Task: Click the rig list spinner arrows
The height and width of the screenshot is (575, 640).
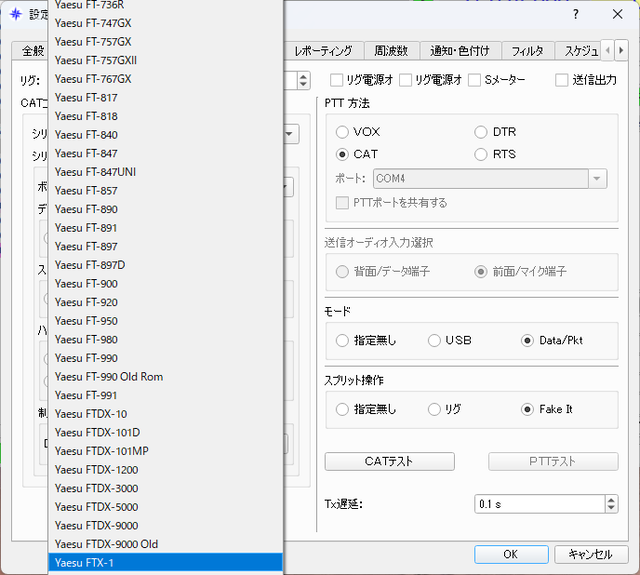Action: click(x=303, y=80)
